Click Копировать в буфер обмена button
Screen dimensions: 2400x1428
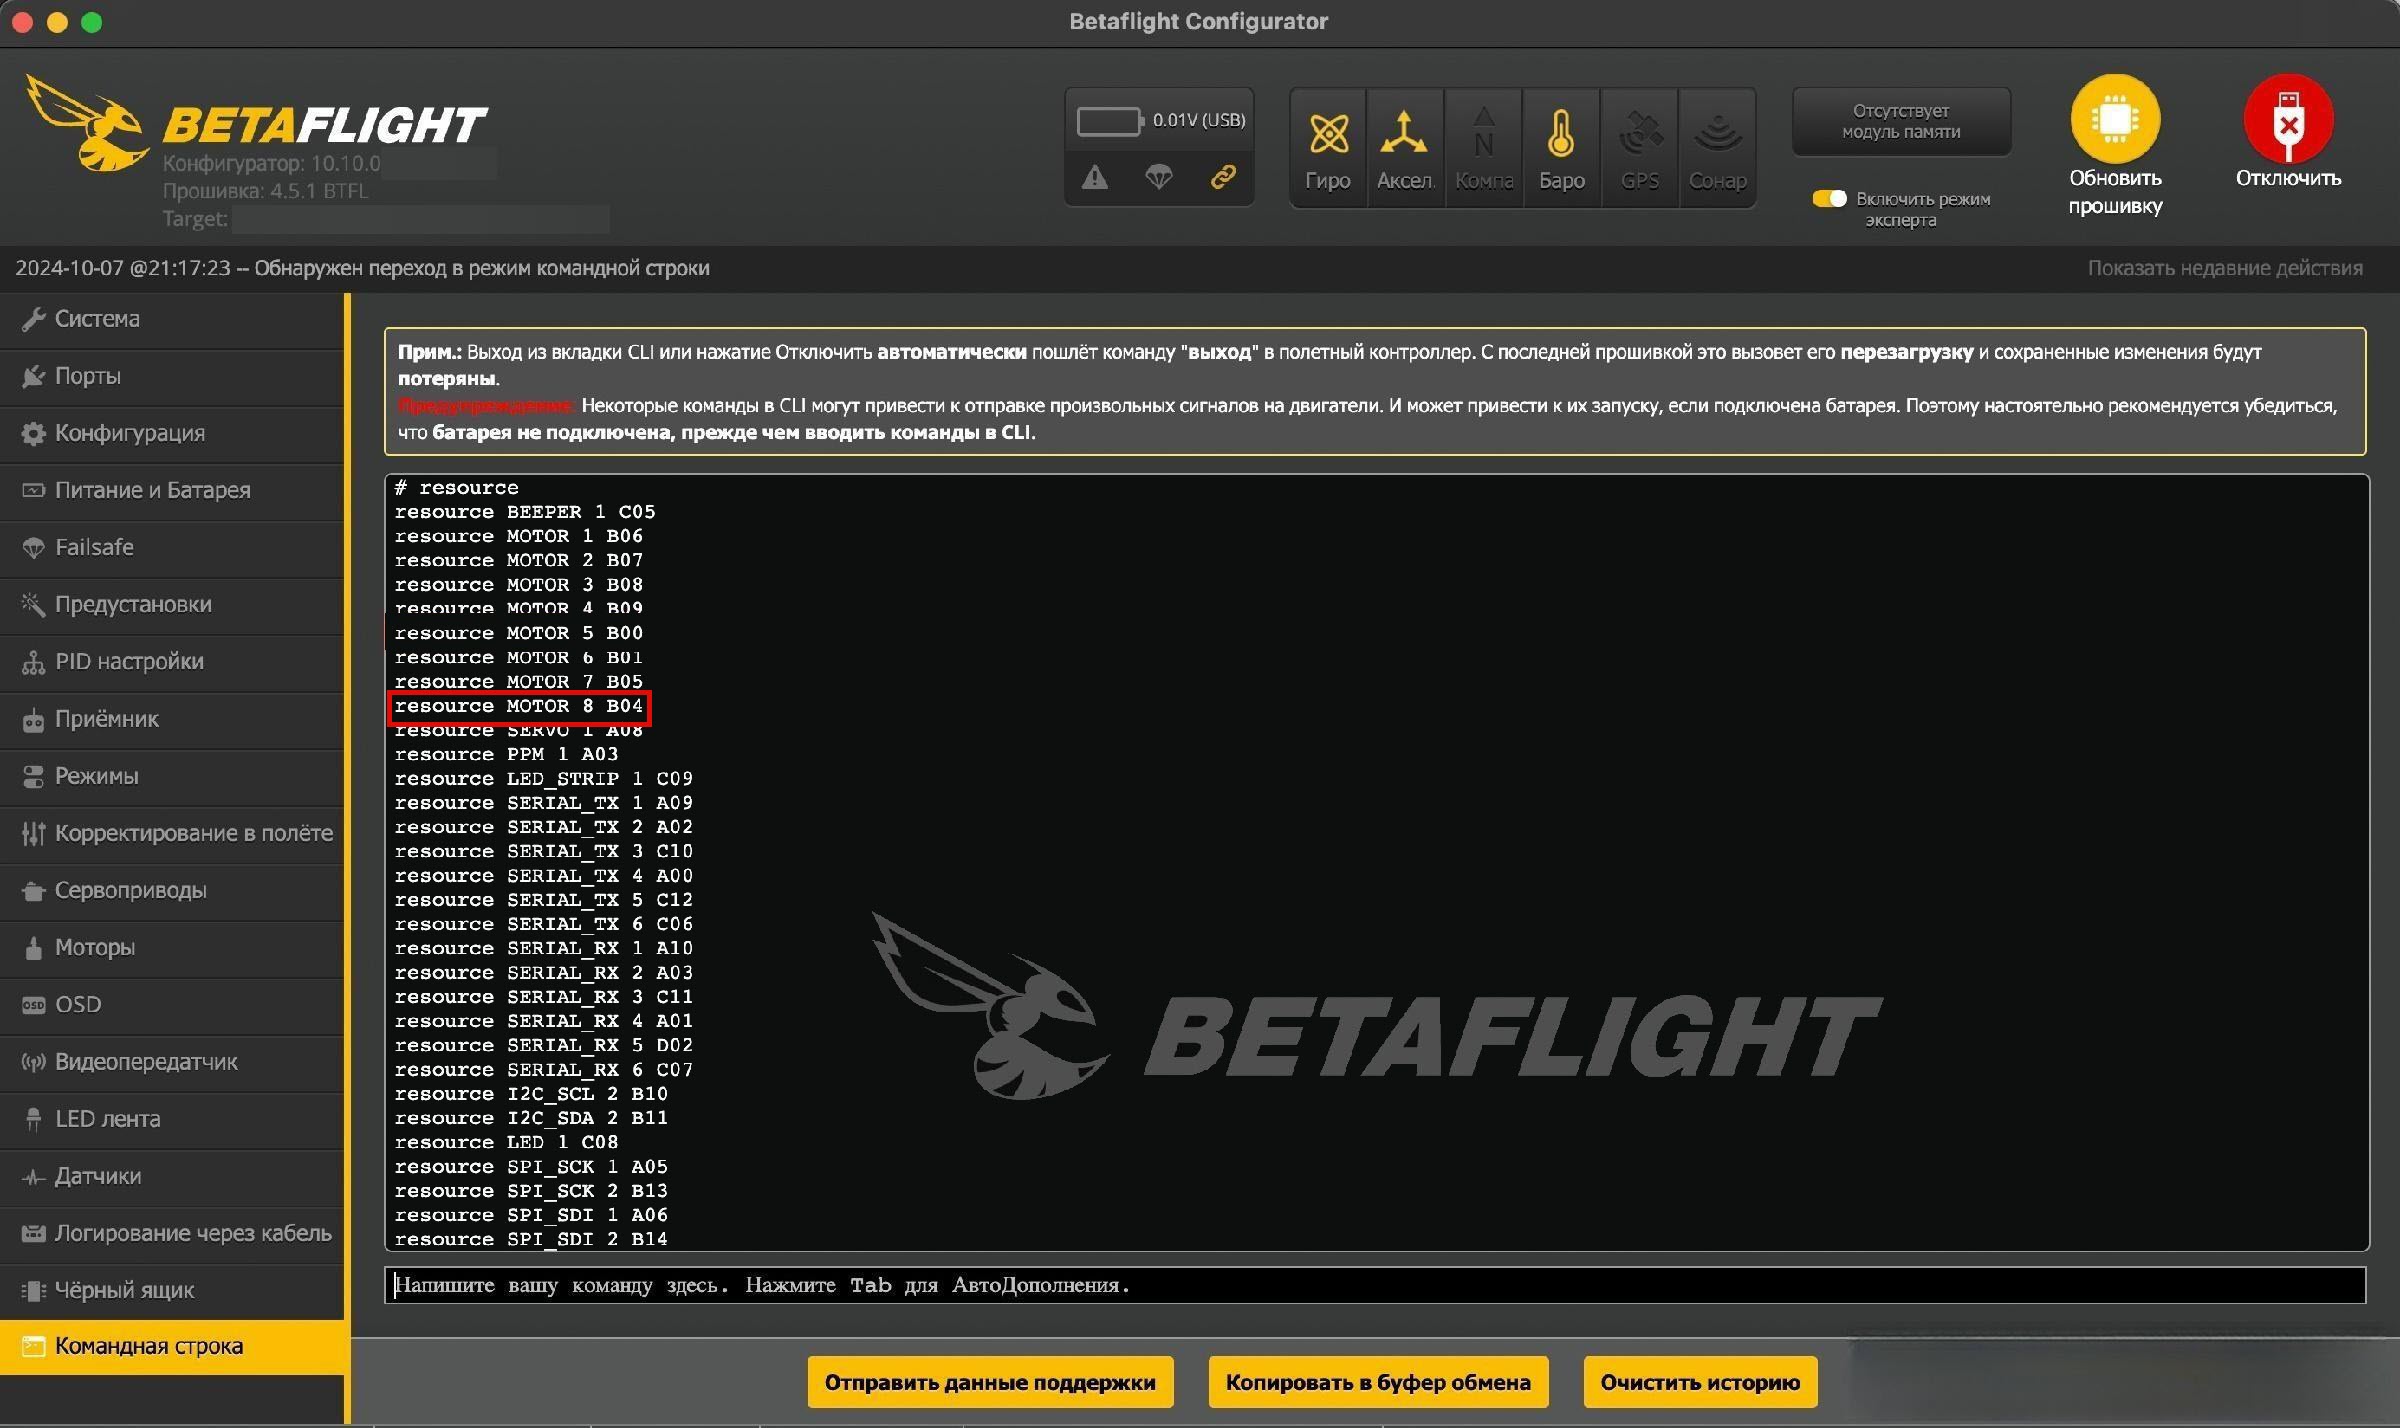click(x=1378, y=1382)
